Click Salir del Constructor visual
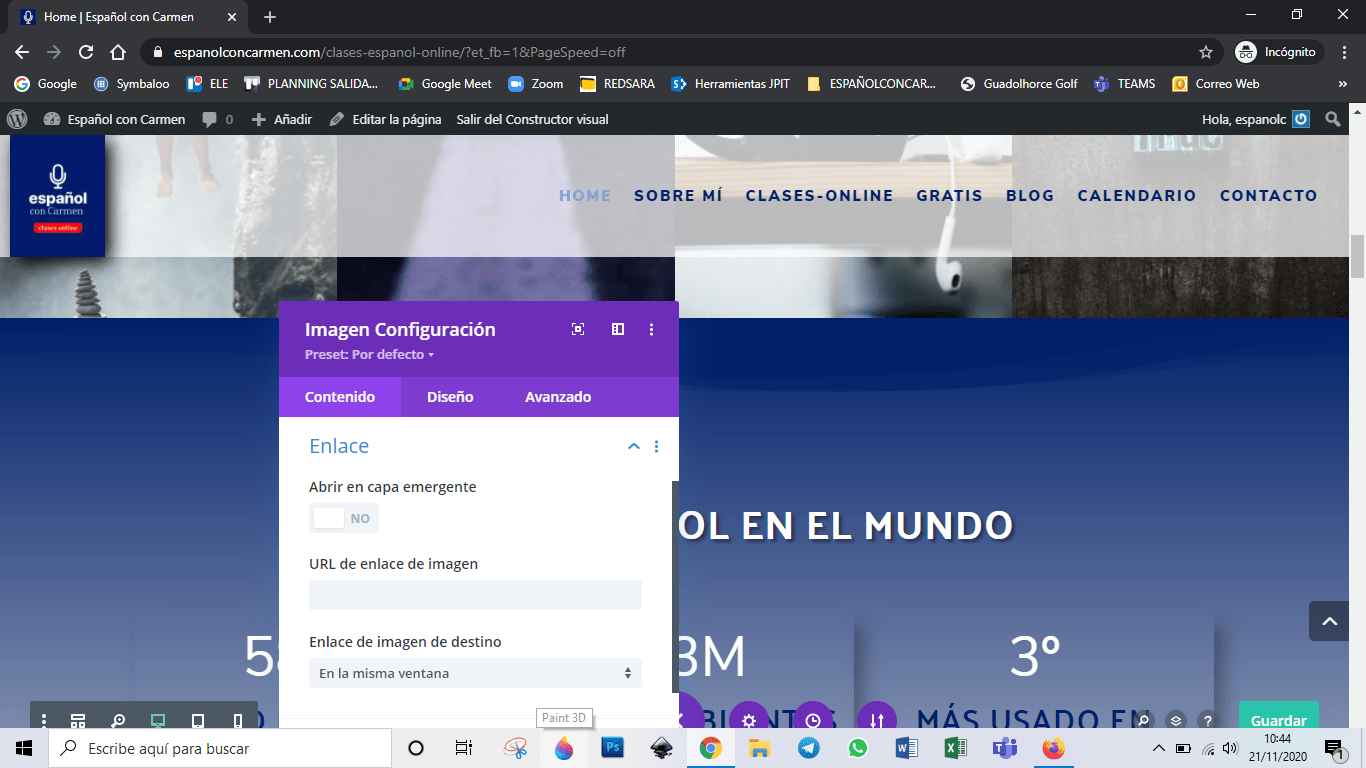1366x768 pixels. pos(532,119)
